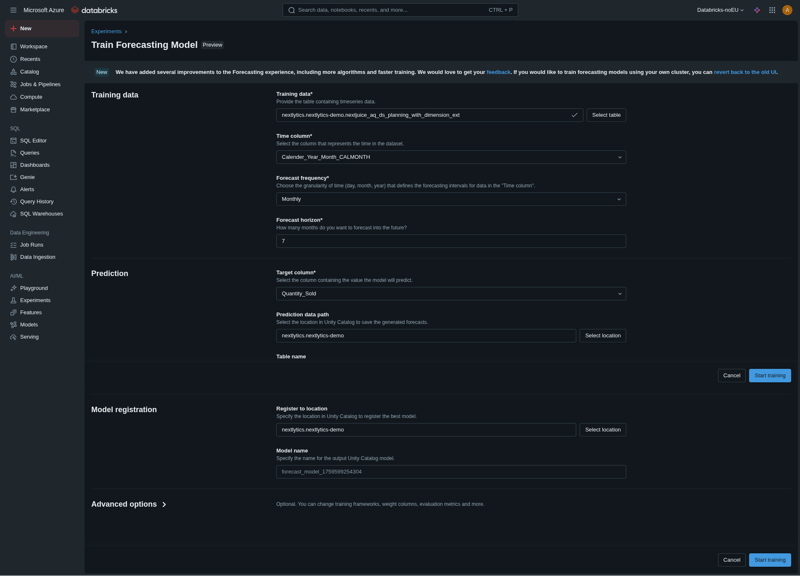Open Playground under AI/ML
This screenshot has height=576, width=800.
(x=33, y=288)
